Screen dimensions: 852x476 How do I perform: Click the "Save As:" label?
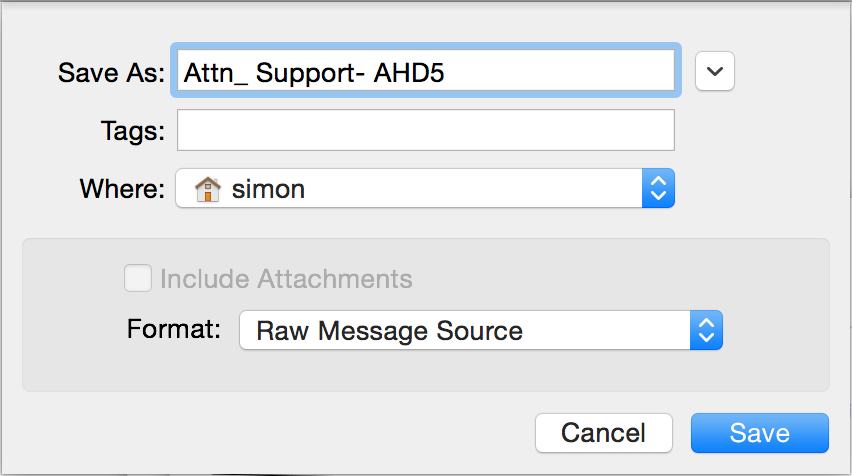111,73
